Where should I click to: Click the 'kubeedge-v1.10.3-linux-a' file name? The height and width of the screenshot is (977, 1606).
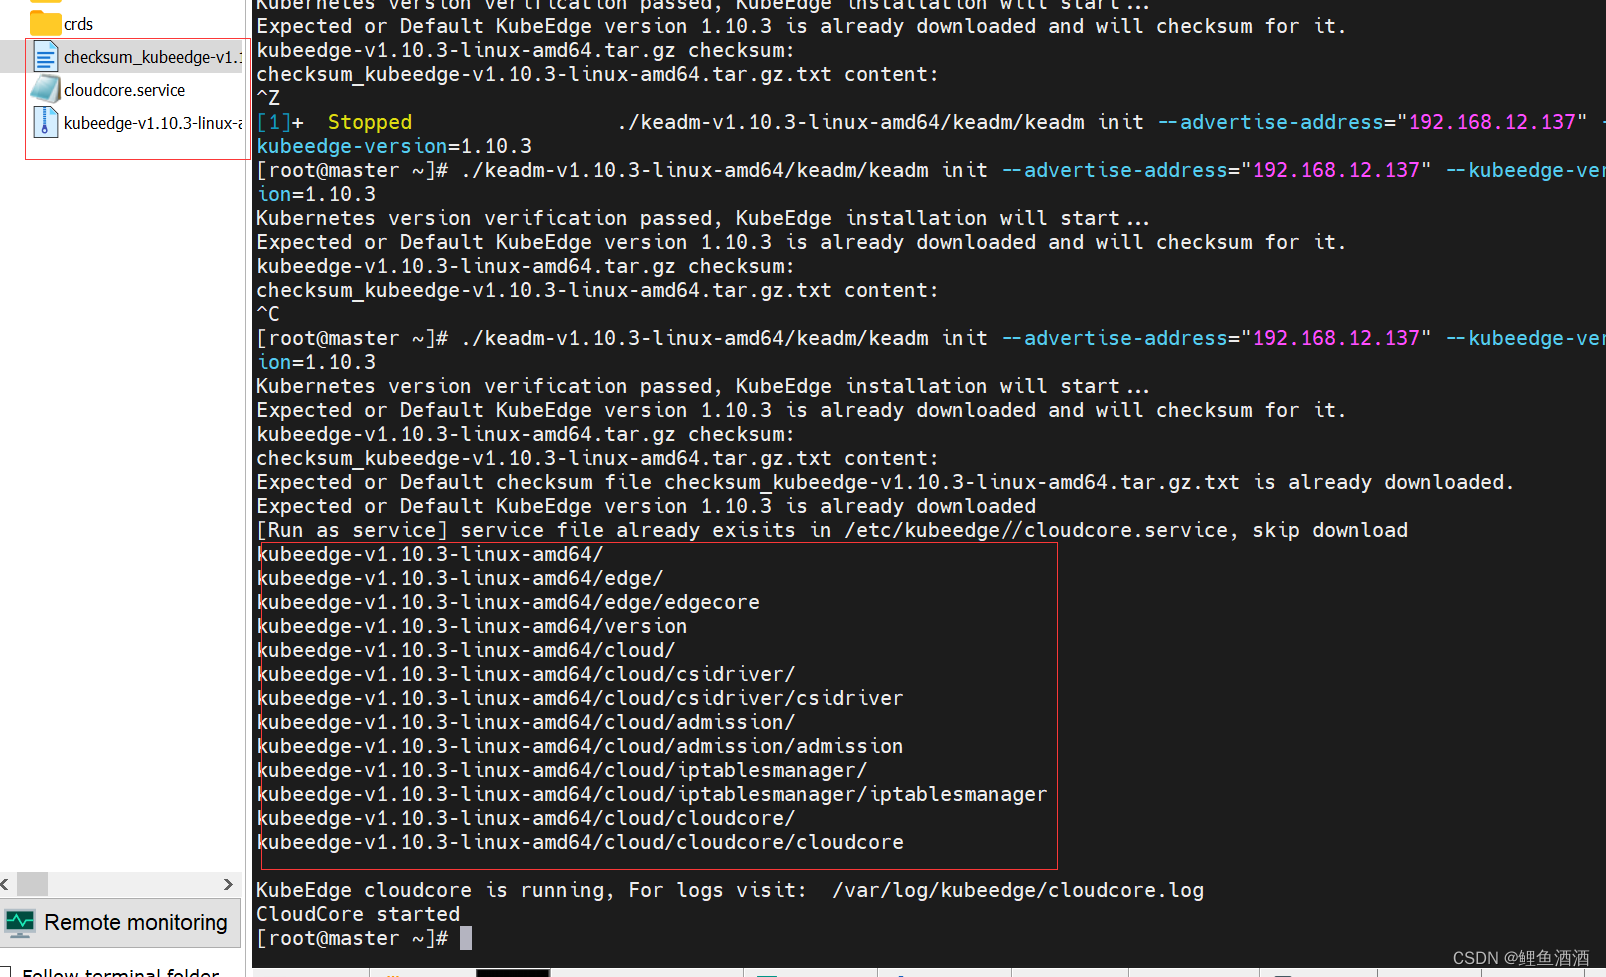coord(153,123)
